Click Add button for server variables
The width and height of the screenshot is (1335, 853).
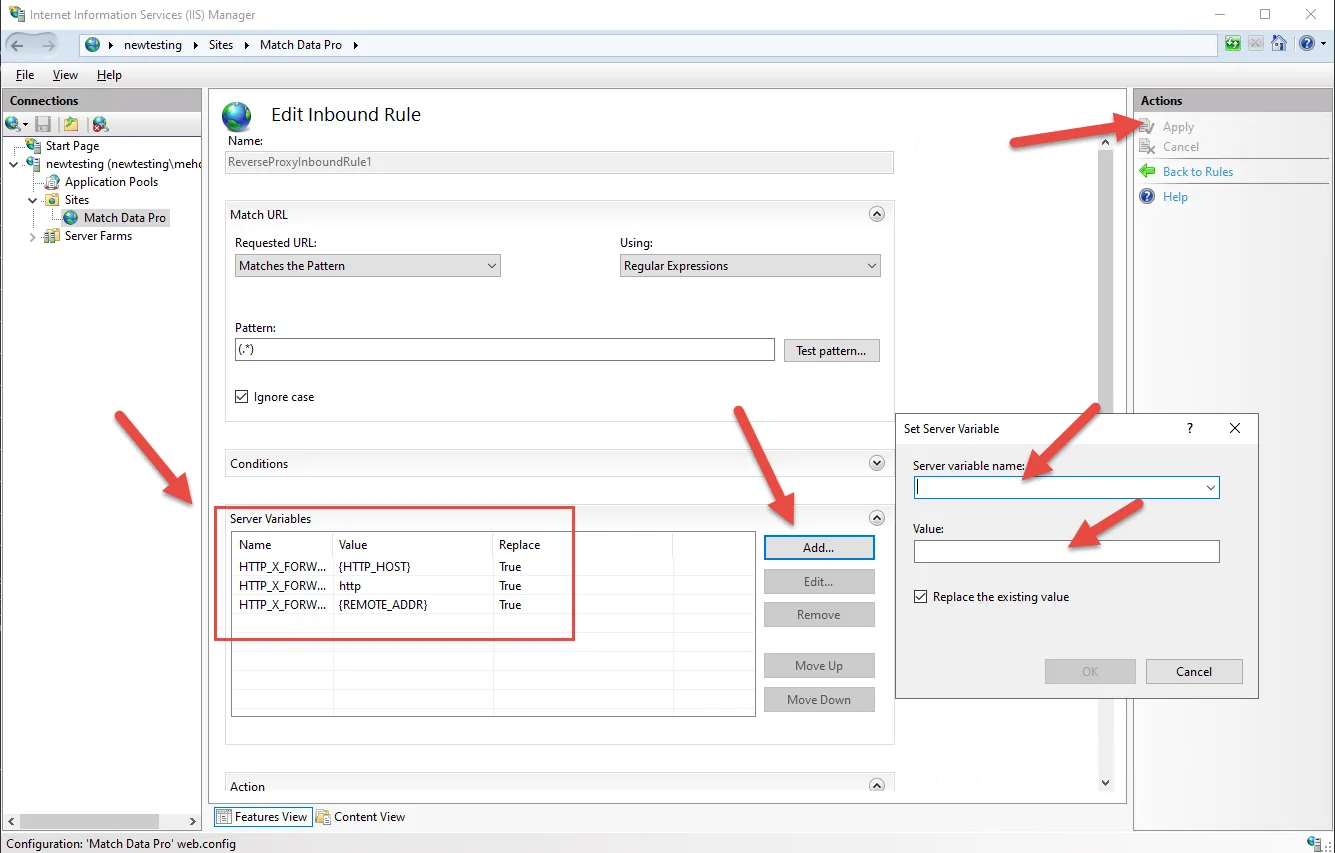click(818, 548)
